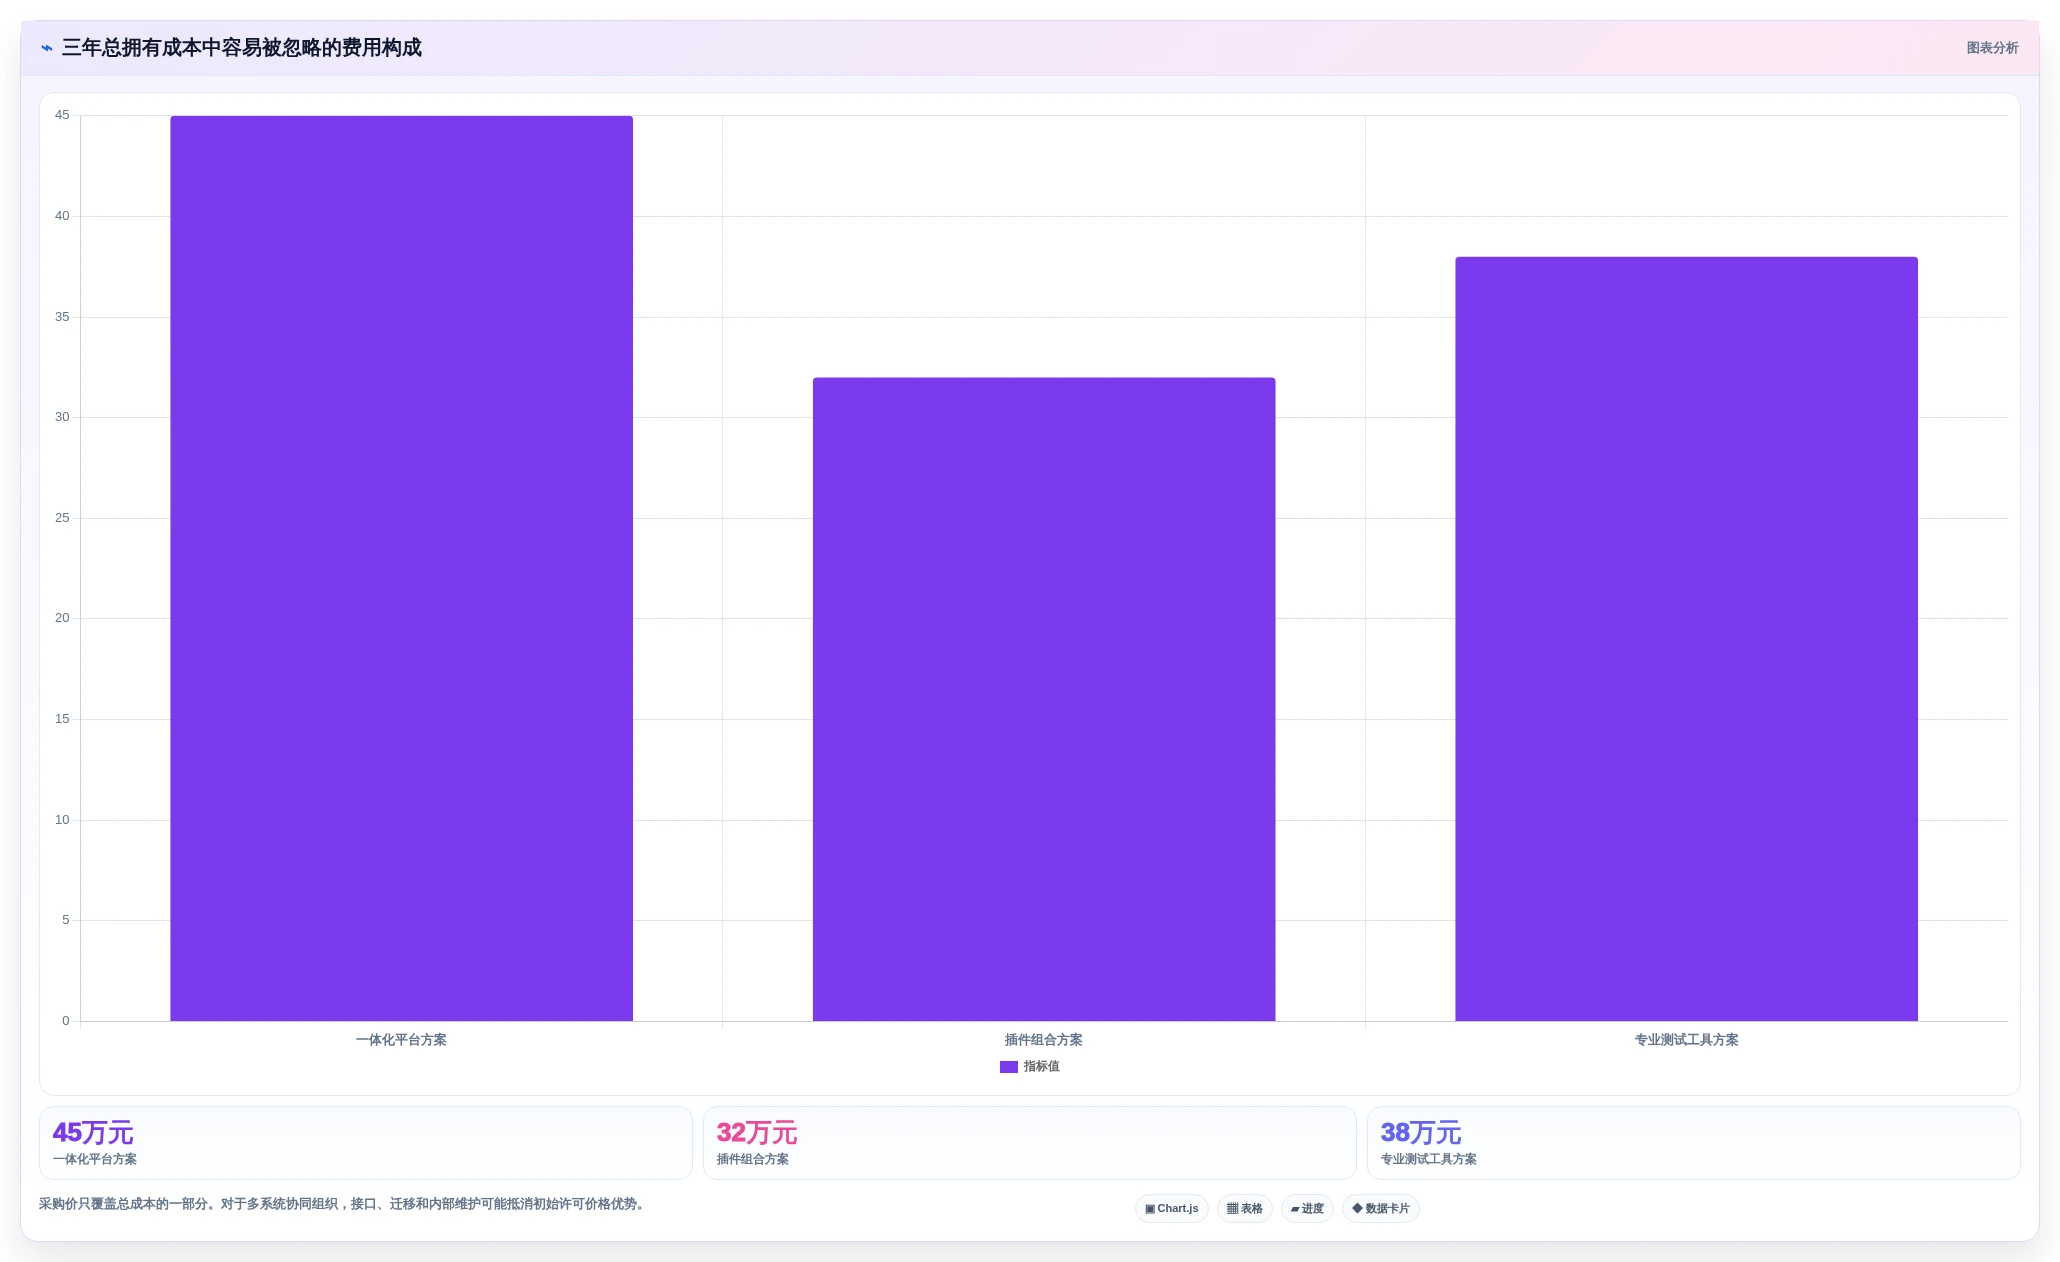
Task: Click the chart title 三年总拥有成本中容易被忽略的费用构成
Action: (x=242, y=48)
